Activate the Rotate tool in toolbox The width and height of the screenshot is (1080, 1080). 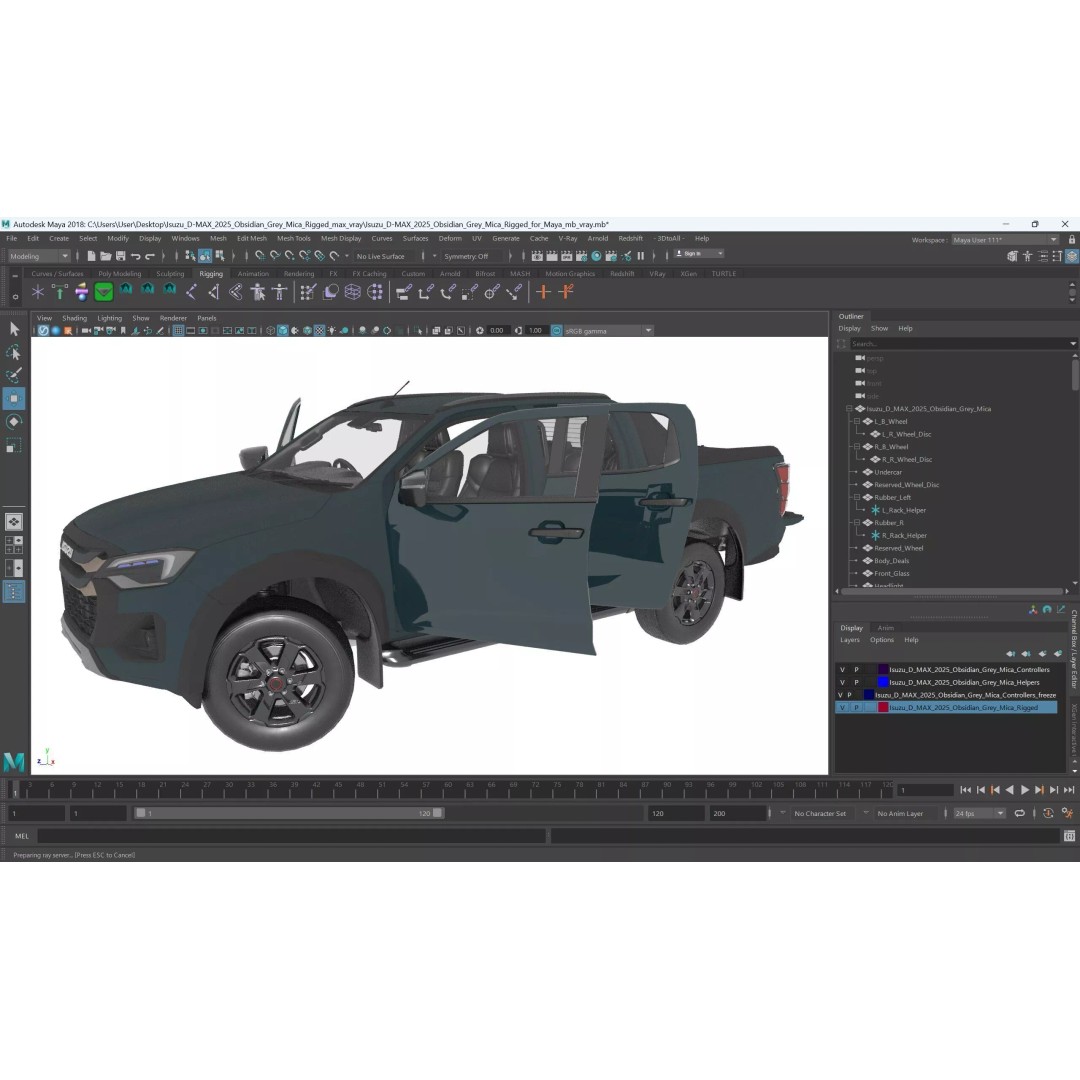pyautogui.click(x=14, y=422)
